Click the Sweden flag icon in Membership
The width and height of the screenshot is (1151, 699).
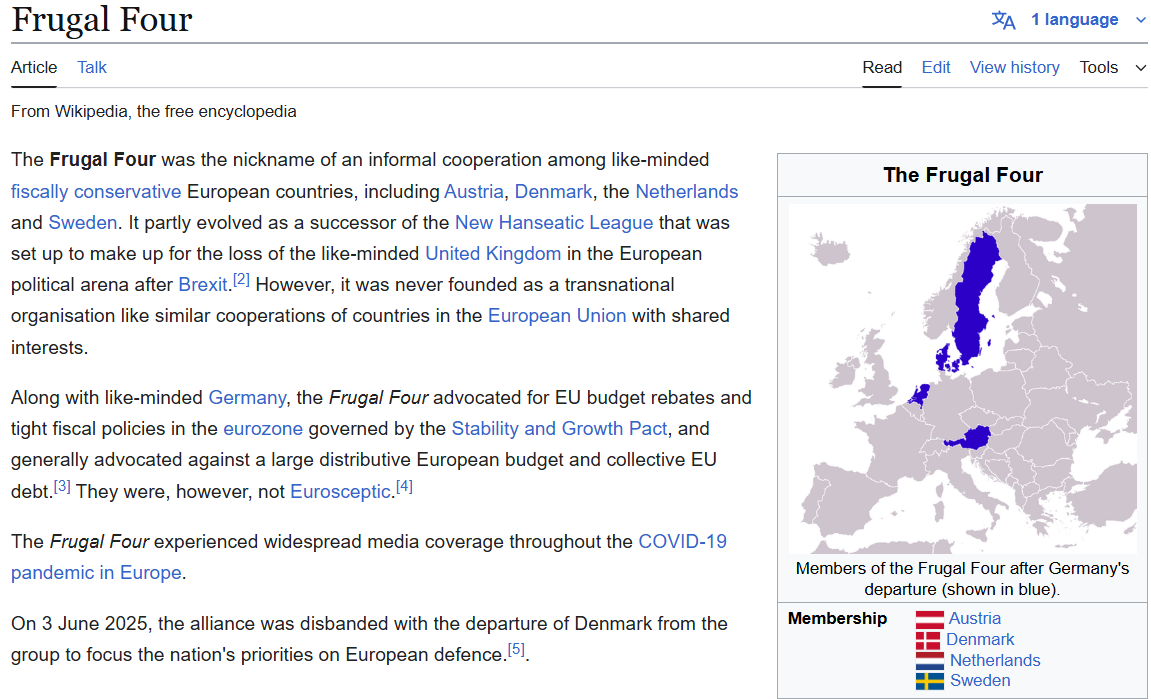coord(930,681)
